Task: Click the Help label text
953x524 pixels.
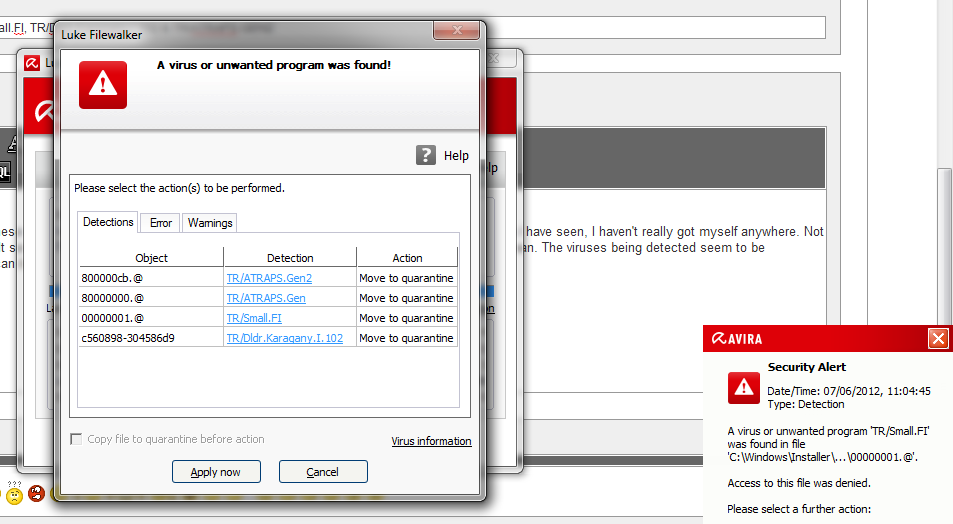Action: 456,156
